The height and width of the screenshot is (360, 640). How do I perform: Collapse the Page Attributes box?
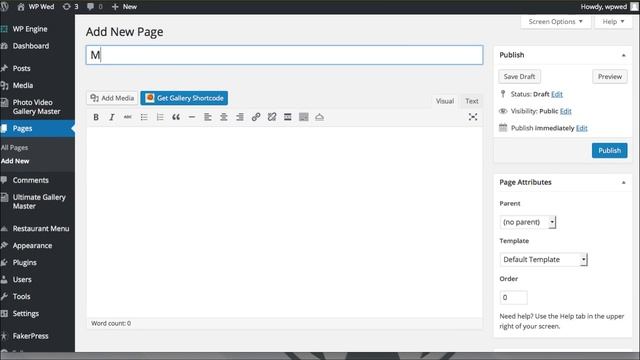pos(623,182)
